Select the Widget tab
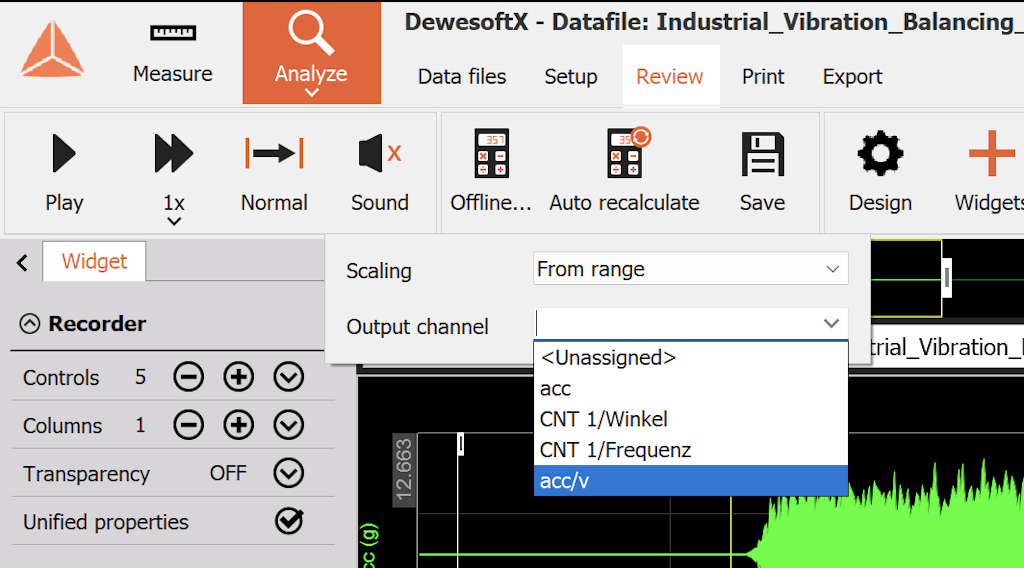The image size is (1024, 568). pyautogui.click(x=94, y=261)
